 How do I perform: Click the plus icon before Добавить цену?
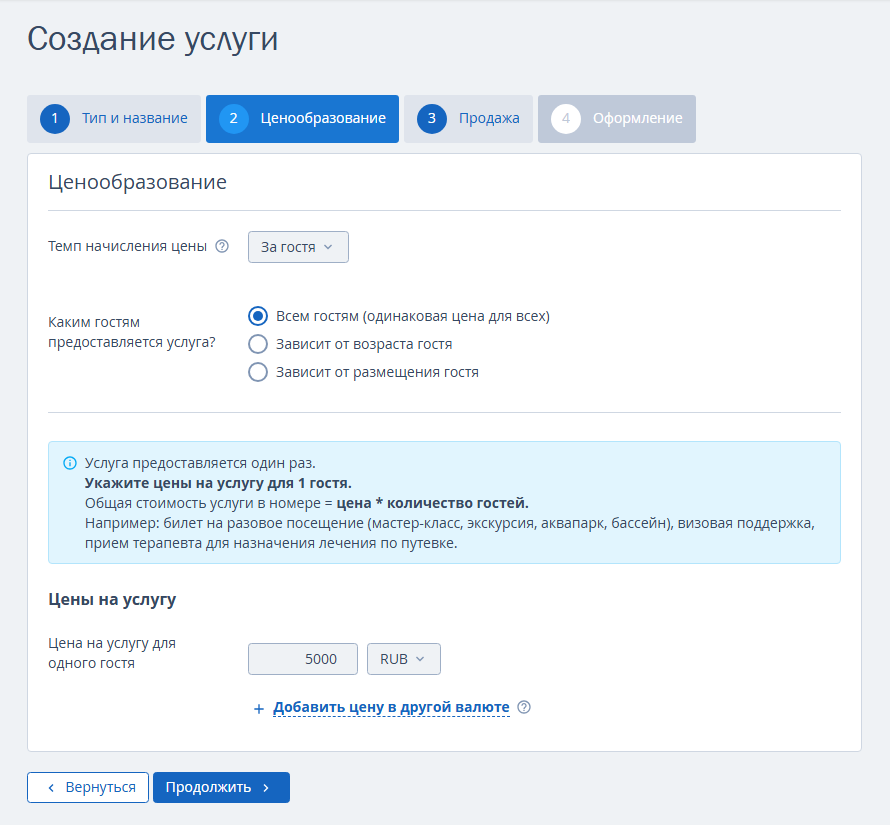click(259, 709)
